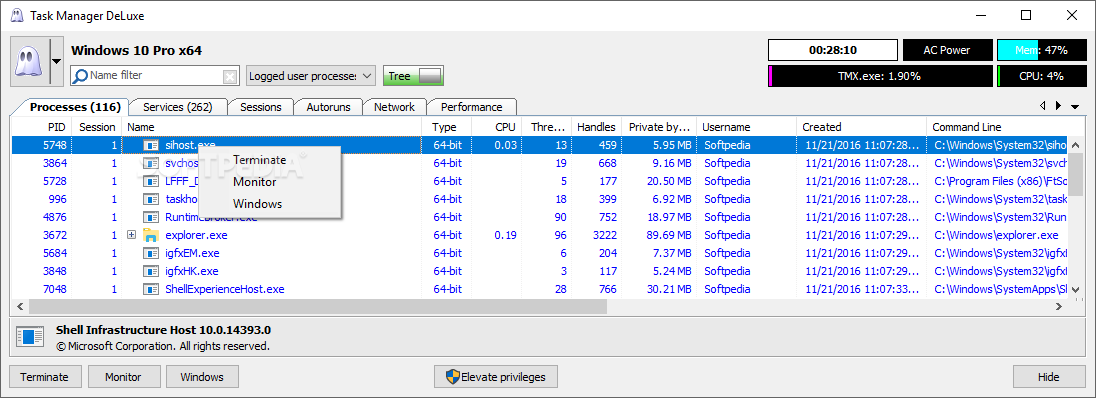Click the Terminate button at bottom
The image size is (1096, 398).
pyautogui.click(x=45, y=377)
